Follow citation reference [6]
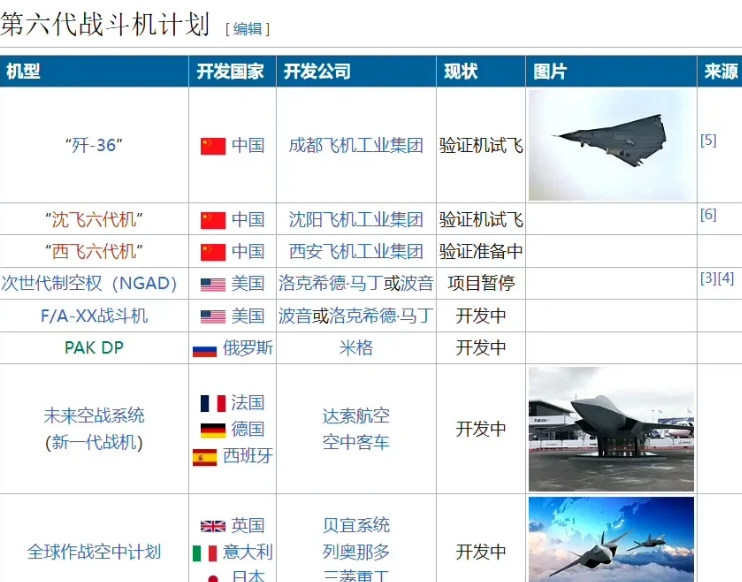 click(708, 214)
